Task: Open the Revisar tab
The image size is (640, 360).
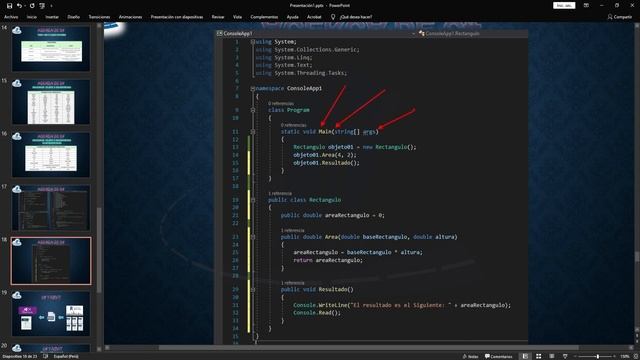Action: (218, 17)
